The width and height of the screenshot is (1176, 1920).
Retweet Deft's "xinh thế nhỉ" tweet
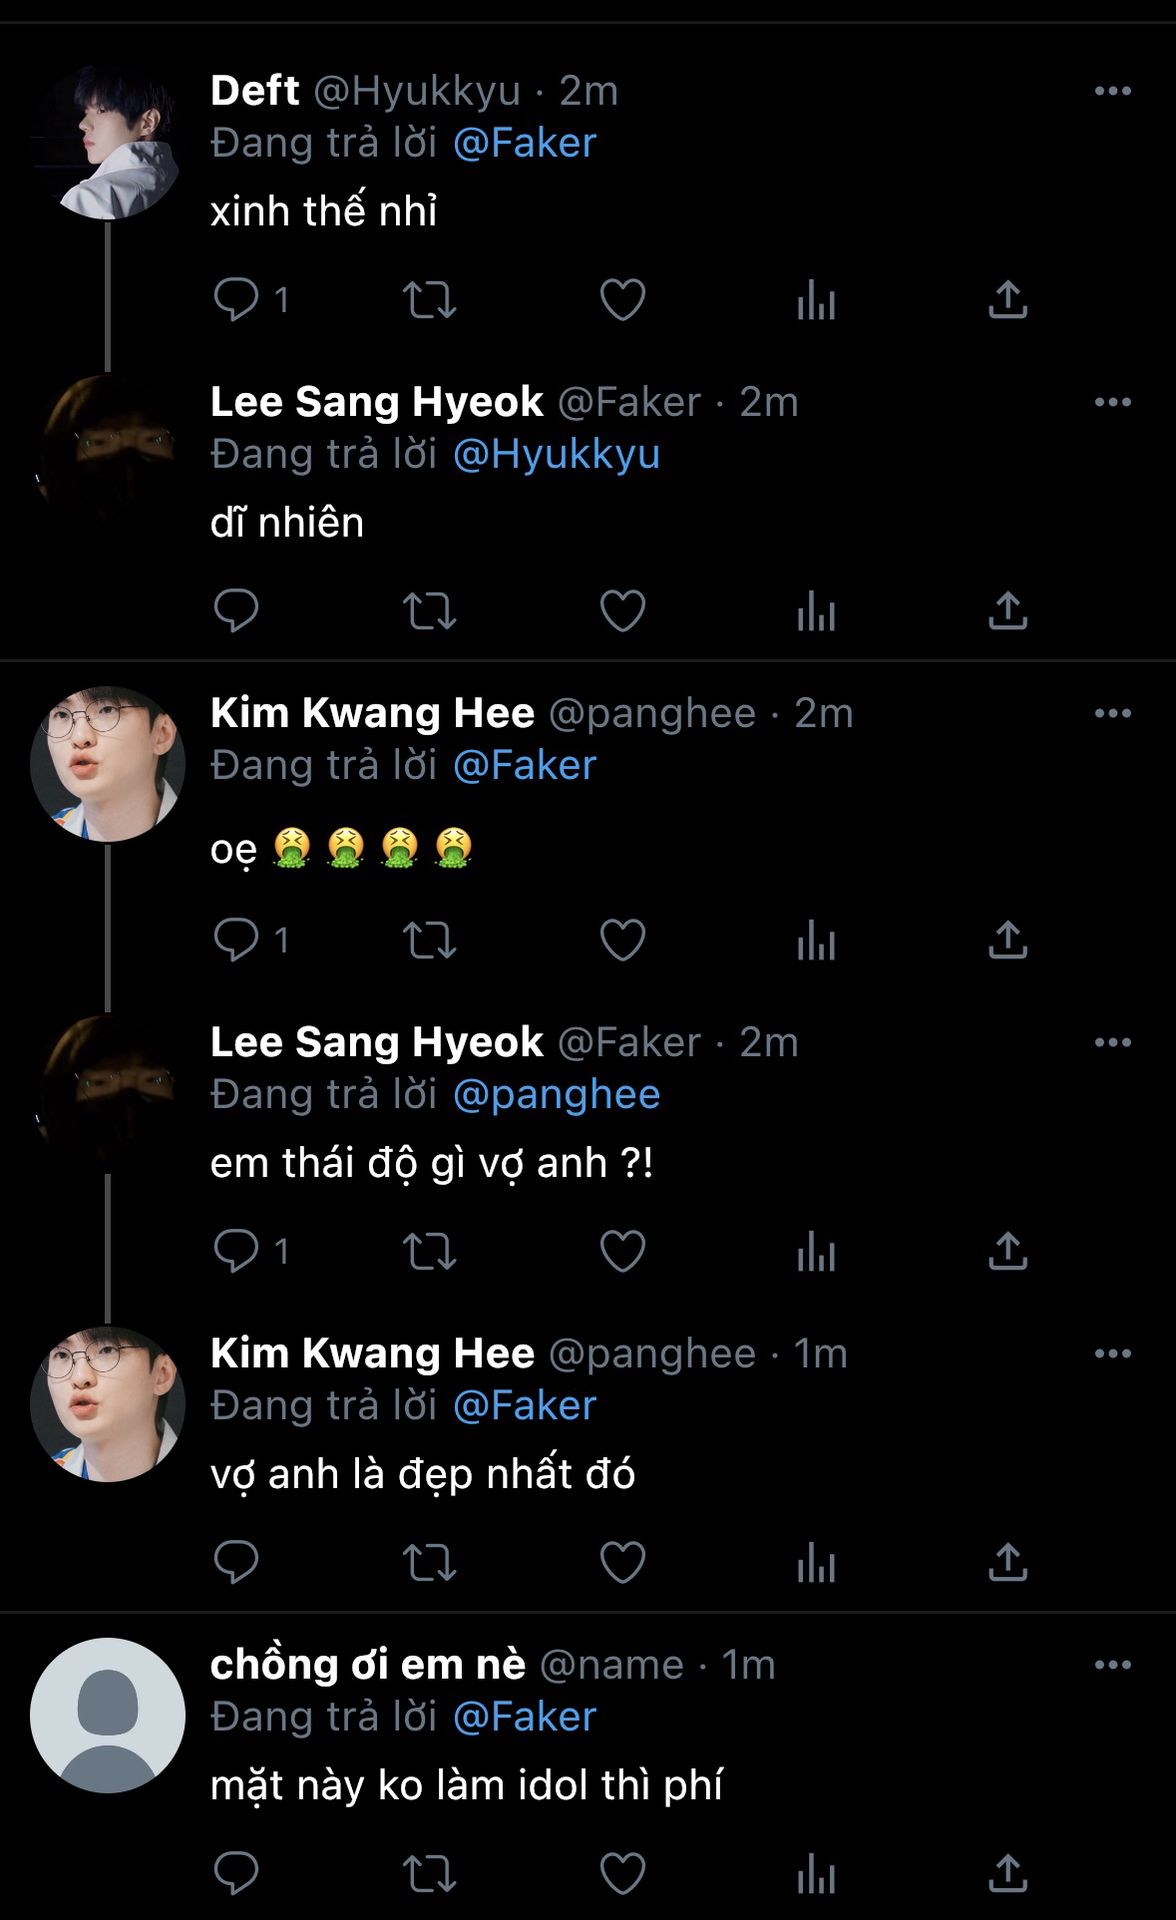click(429, 299)
